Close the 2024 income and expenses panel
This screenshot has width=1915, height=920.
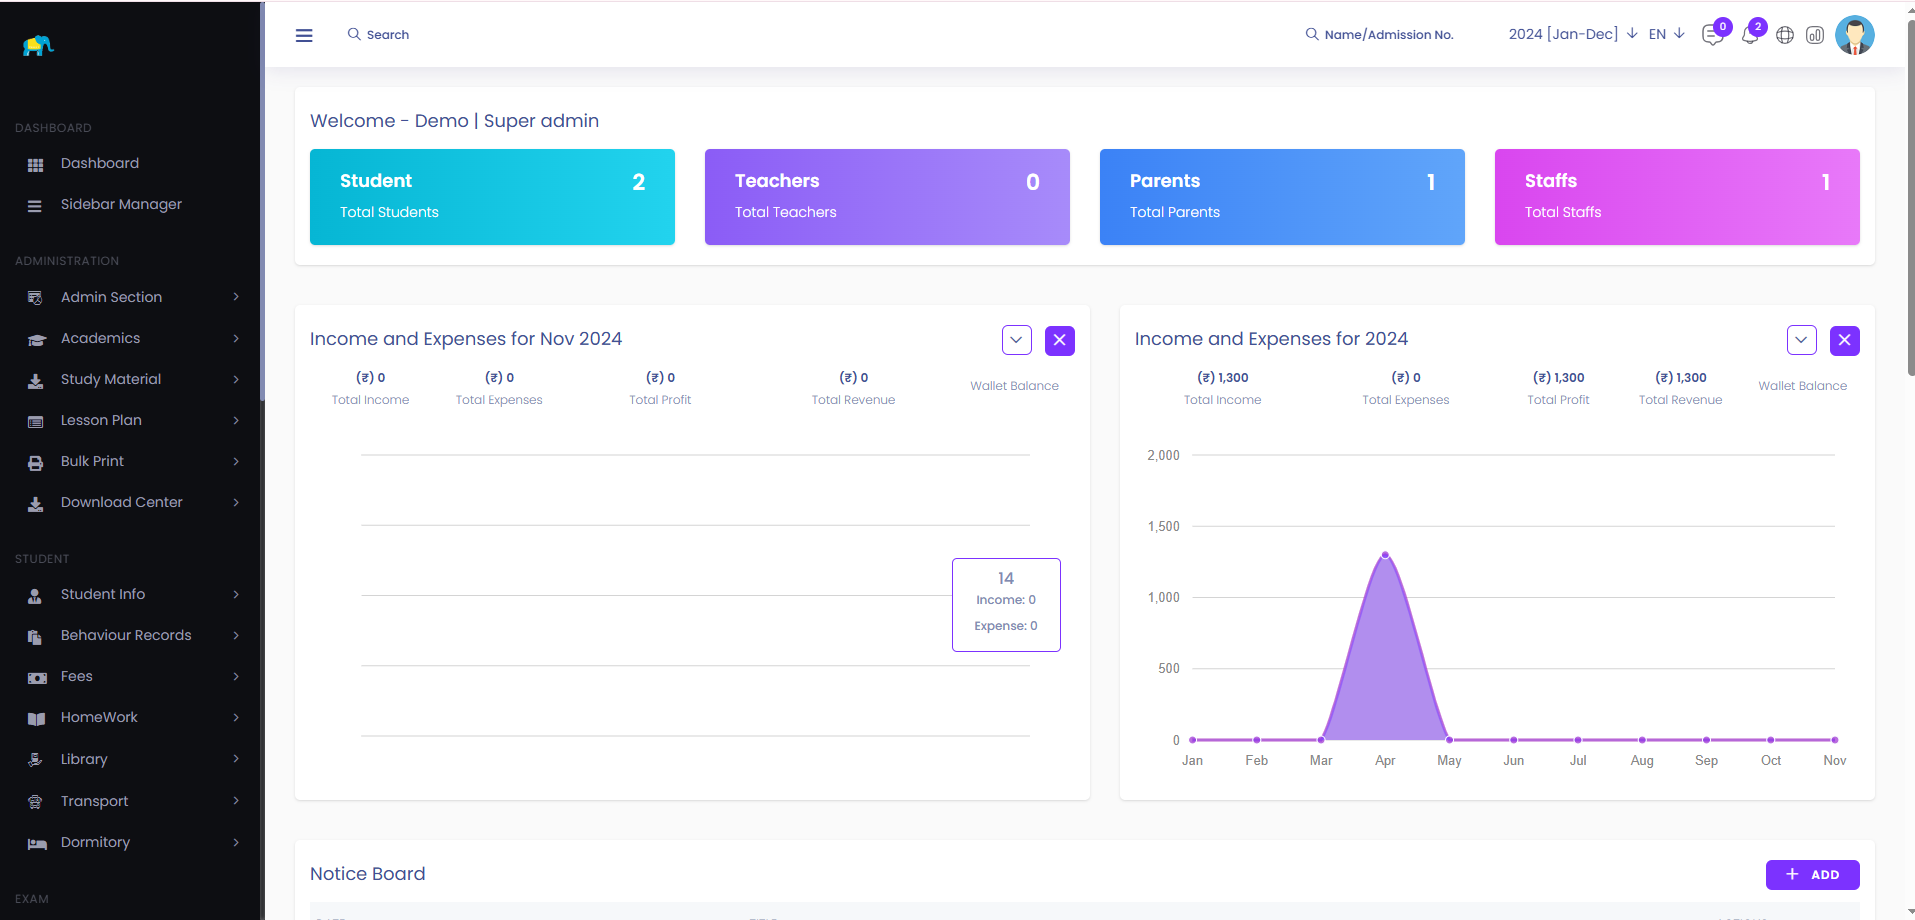coord(1844,341)
